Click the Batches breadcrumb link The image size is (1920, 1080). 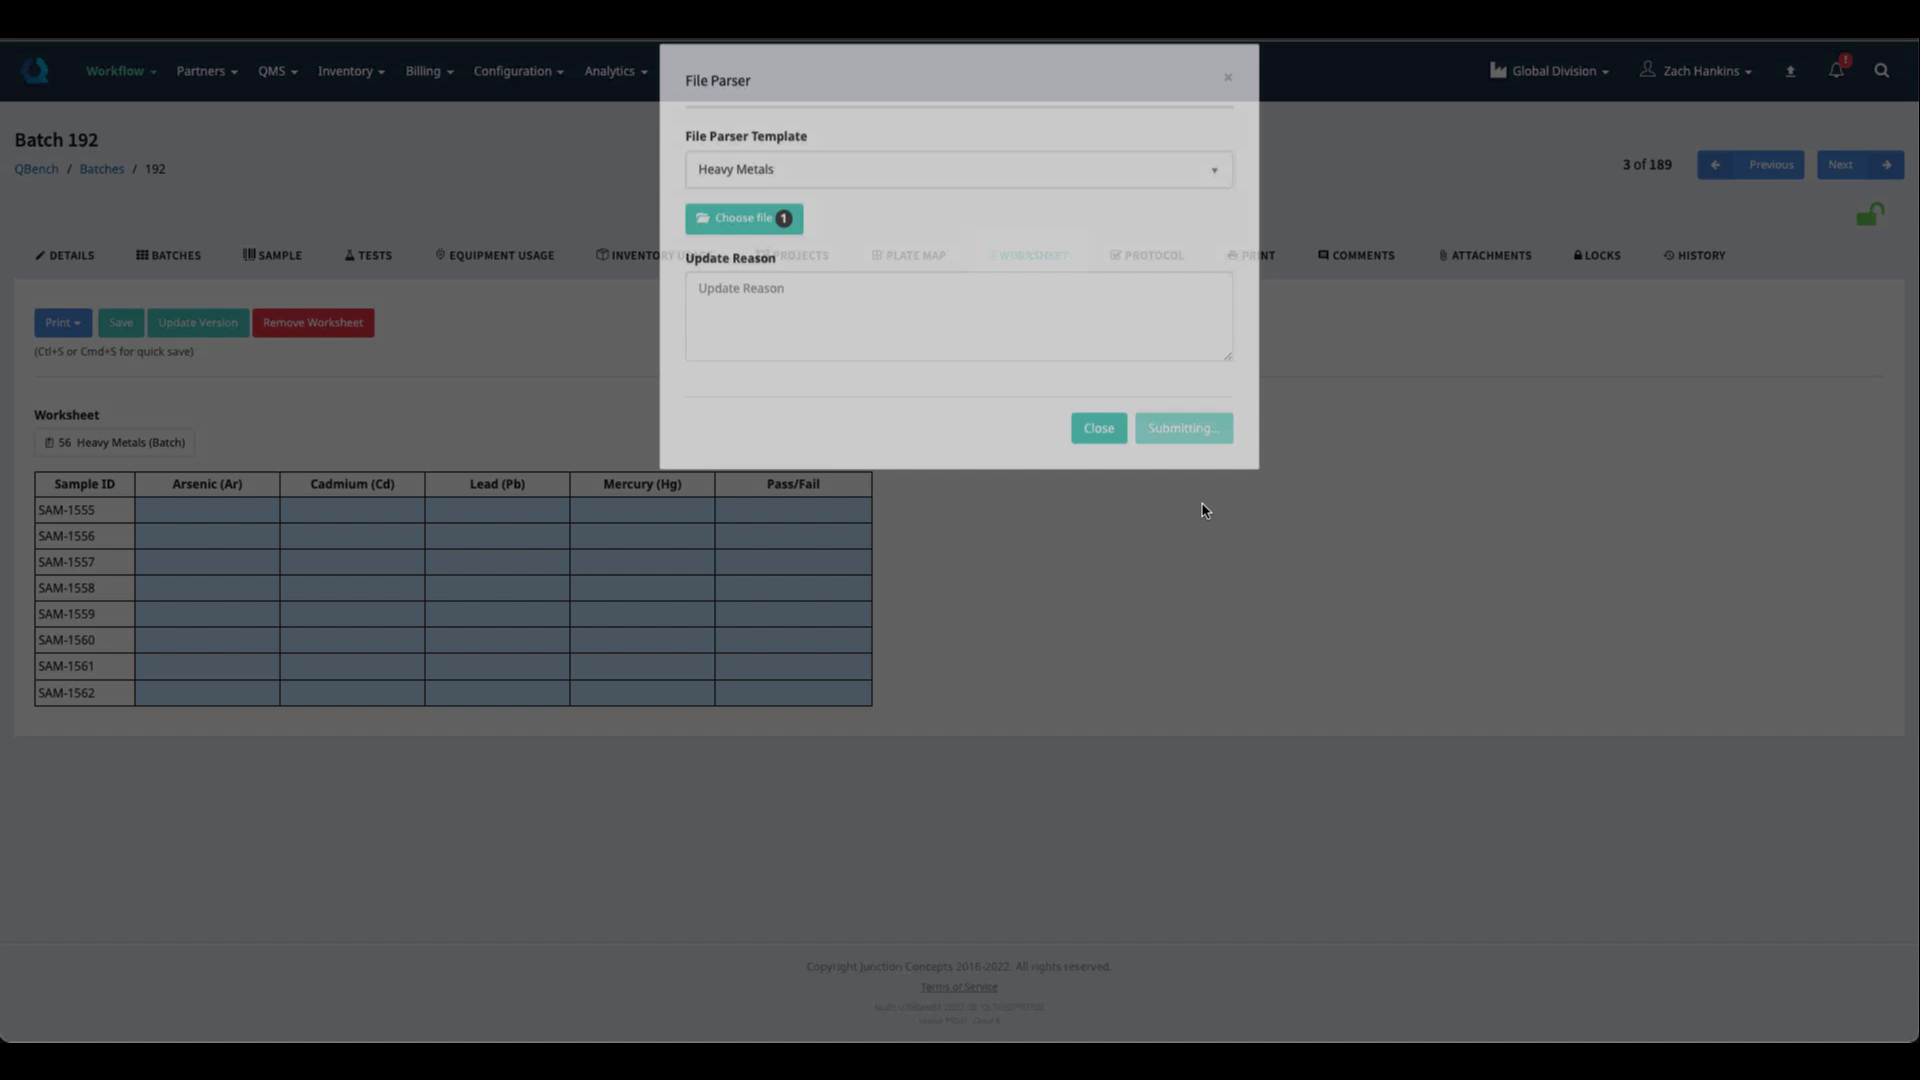pos(102,169)
